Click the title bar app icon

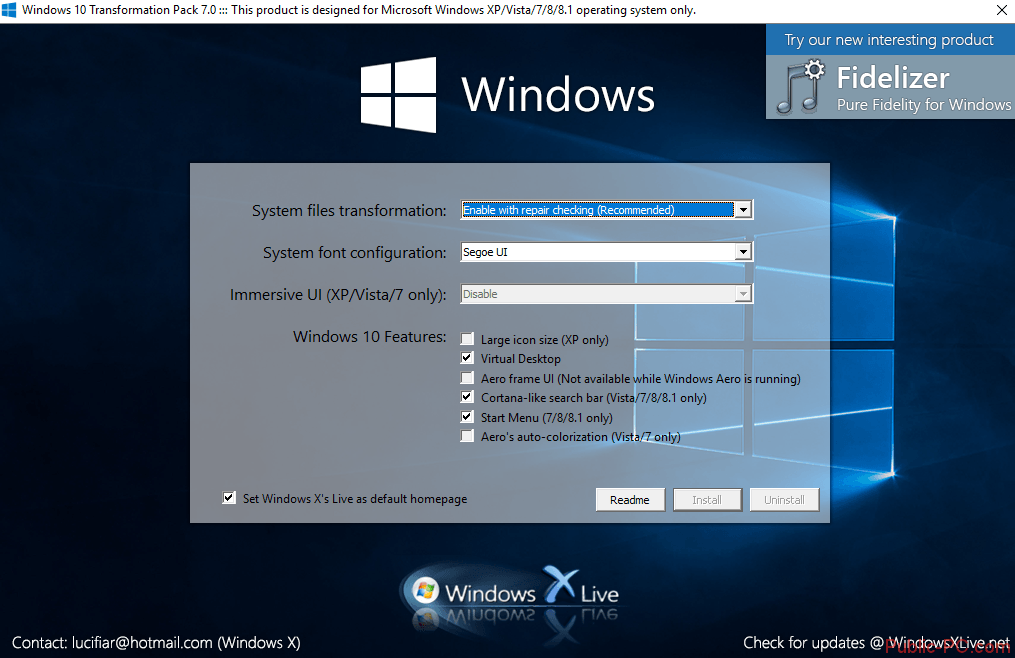pyautogui.click(x=9, y=10)
